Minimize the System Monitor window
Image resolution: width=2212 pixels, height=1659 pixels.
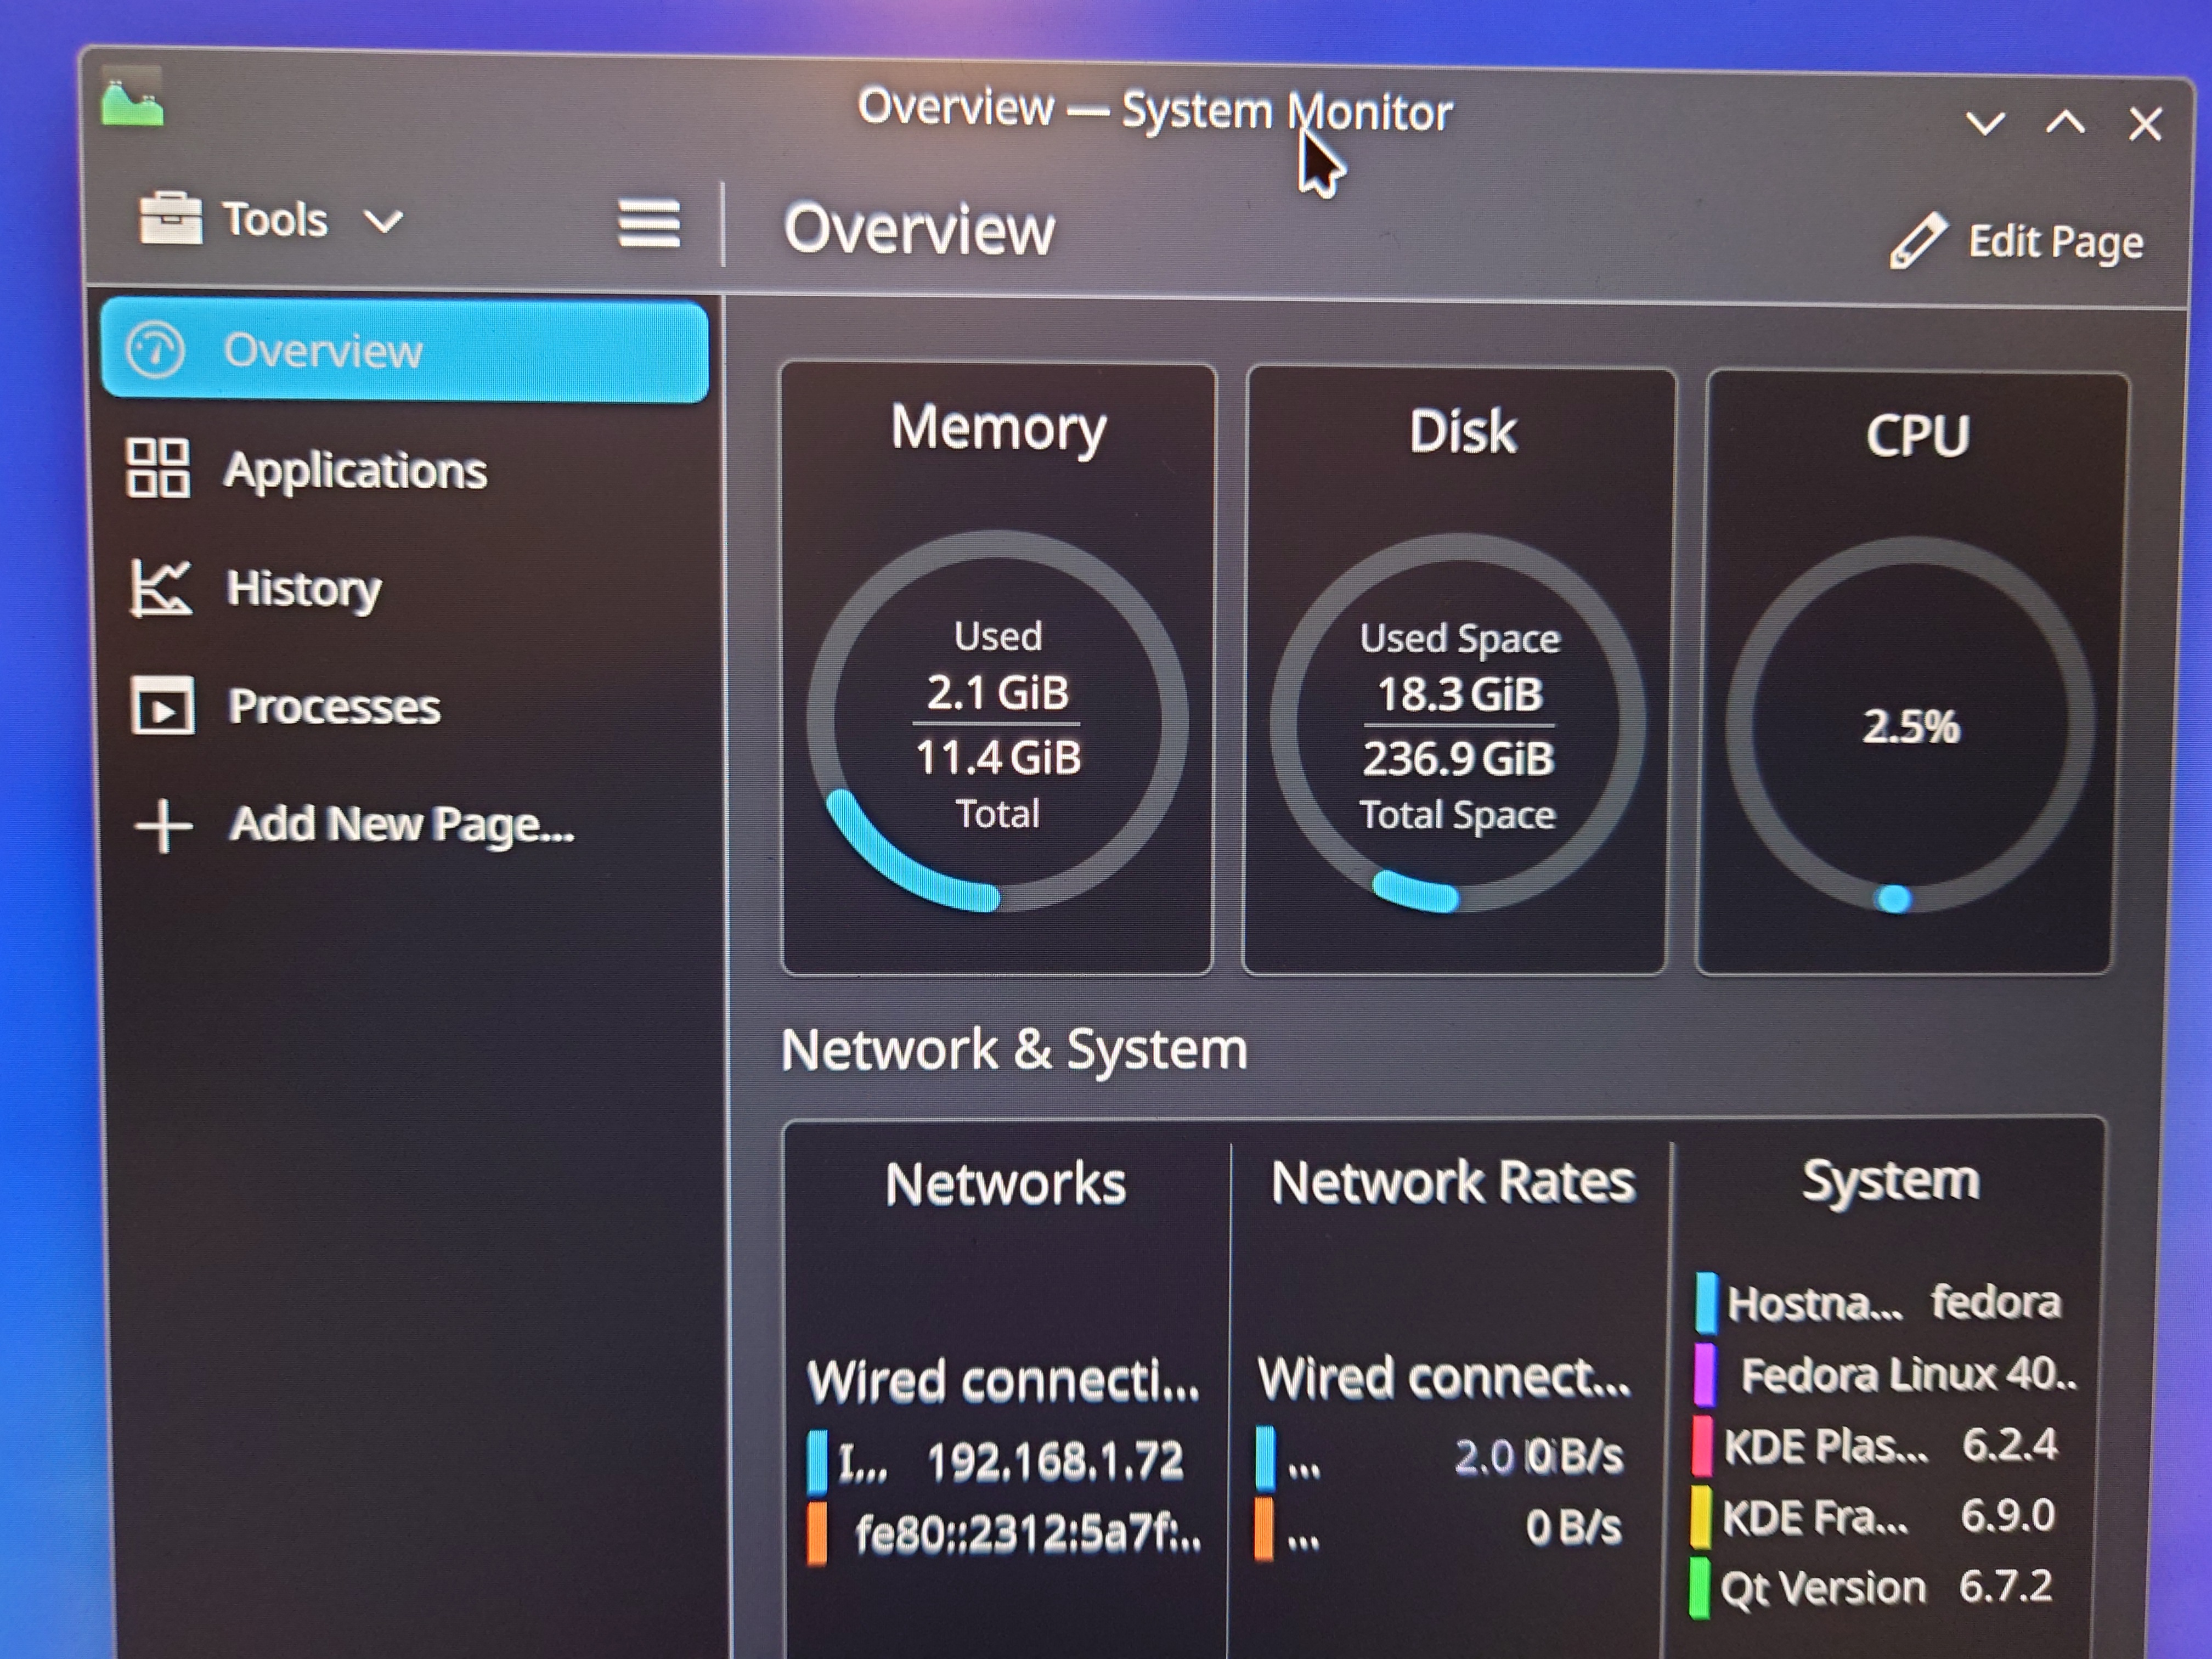click(1984, 123)
